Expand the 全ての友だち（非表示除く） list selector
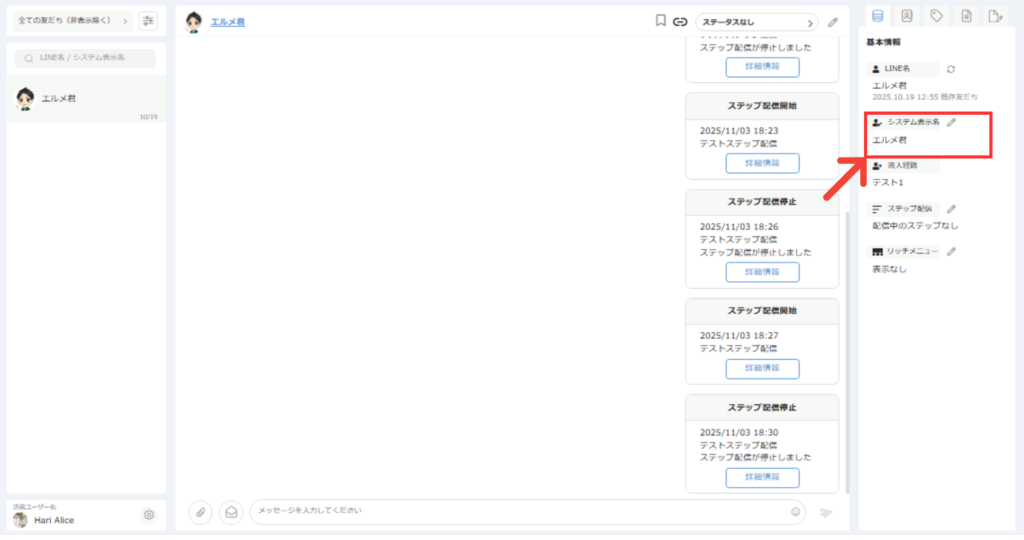Viewport: 1024px width, 540px height. pos(71,21)
